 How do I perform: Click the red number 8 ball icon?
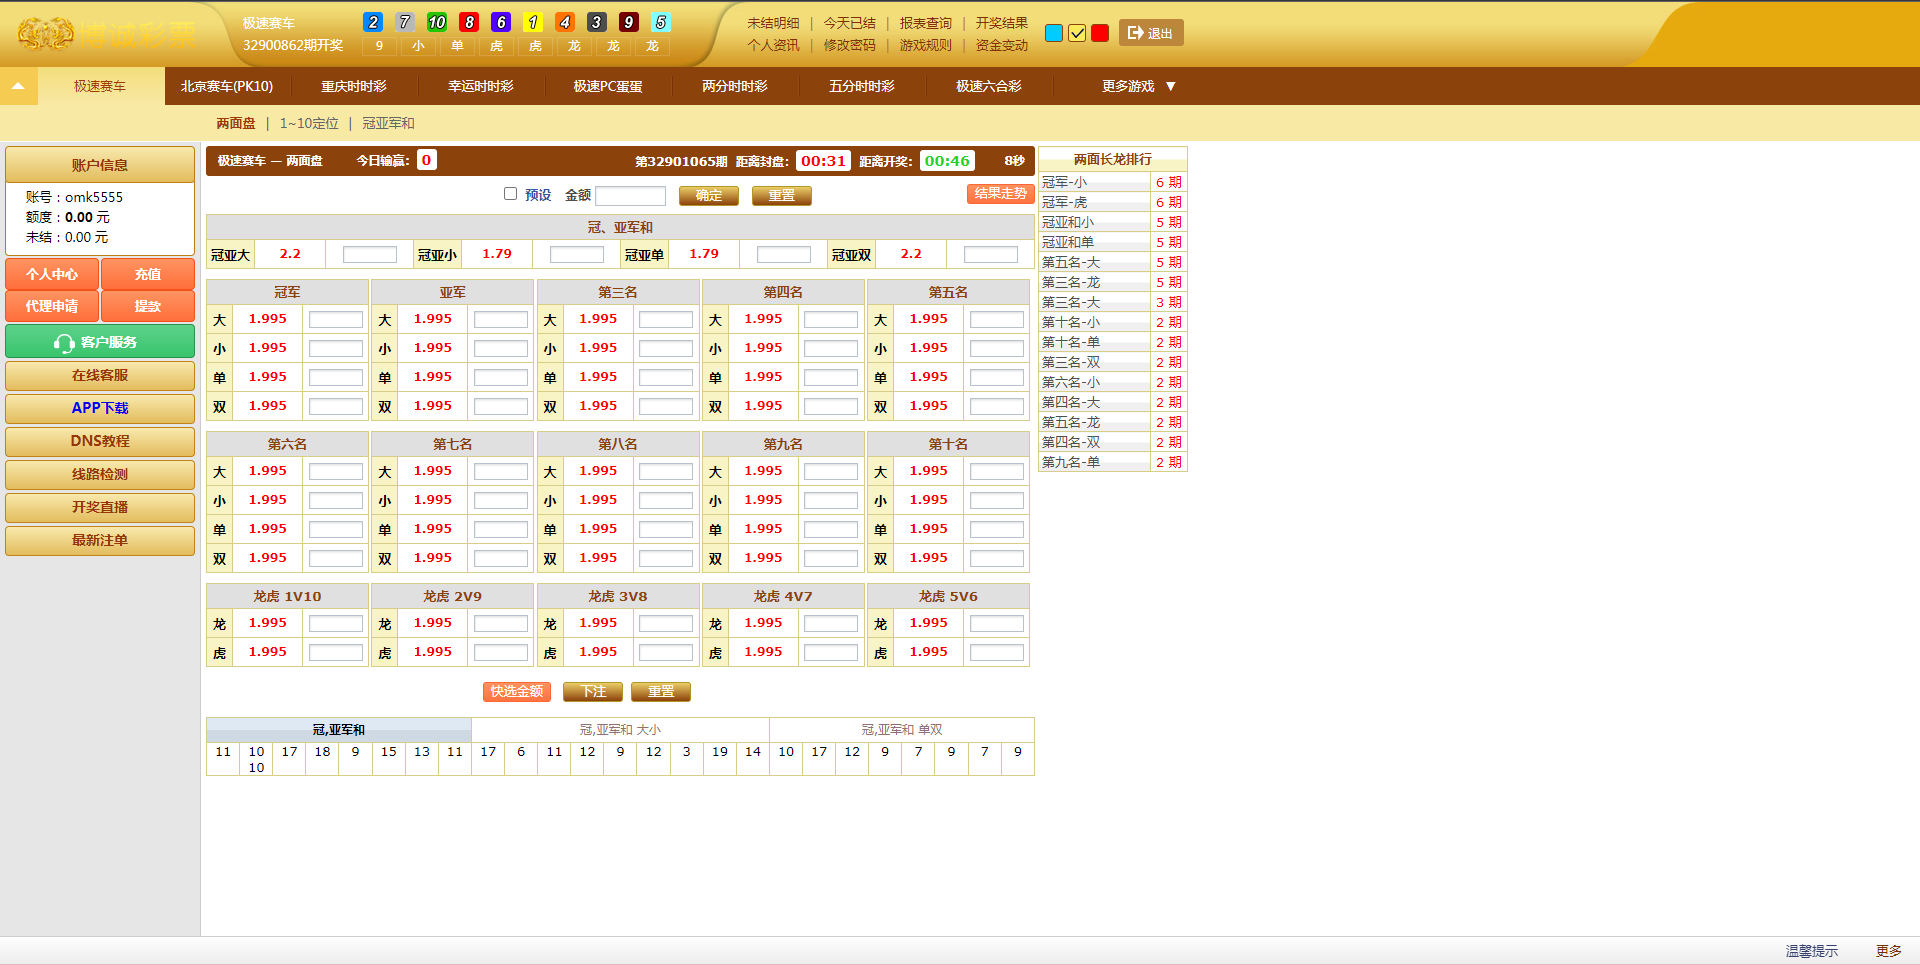[469, 22]
